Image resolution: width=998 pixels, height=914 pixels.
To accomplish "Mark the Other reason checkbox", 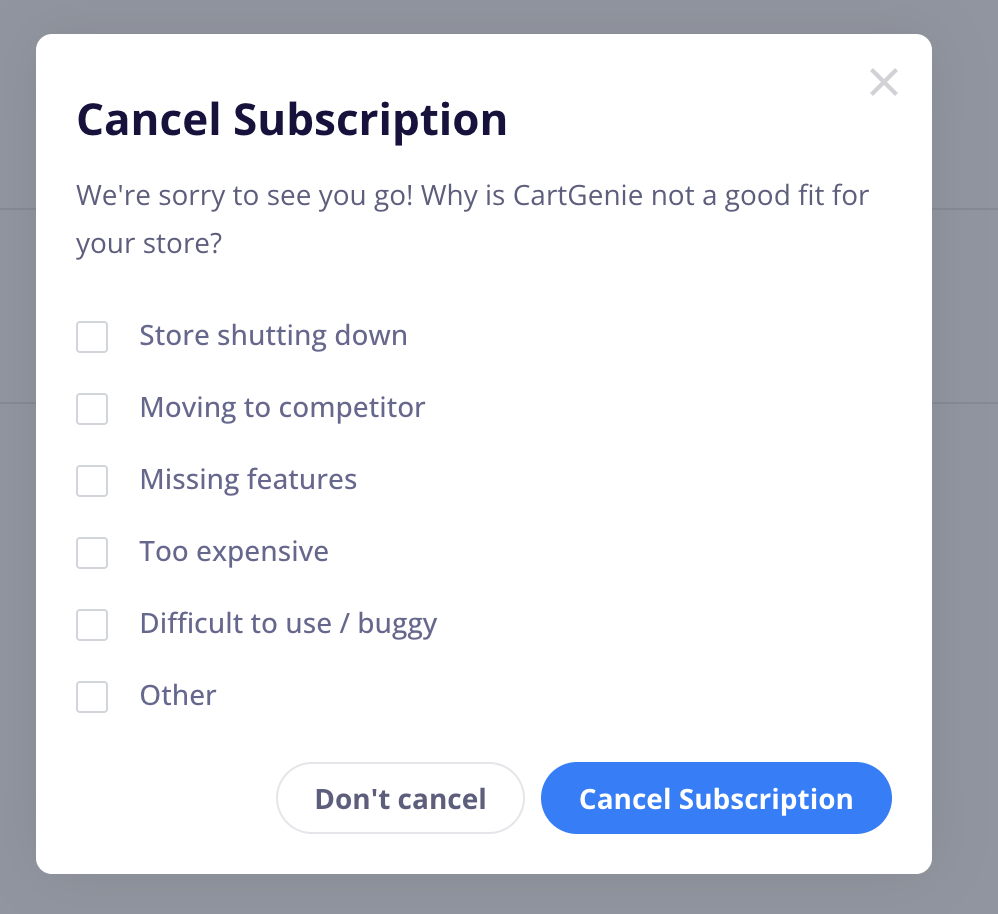I will 92,696.
